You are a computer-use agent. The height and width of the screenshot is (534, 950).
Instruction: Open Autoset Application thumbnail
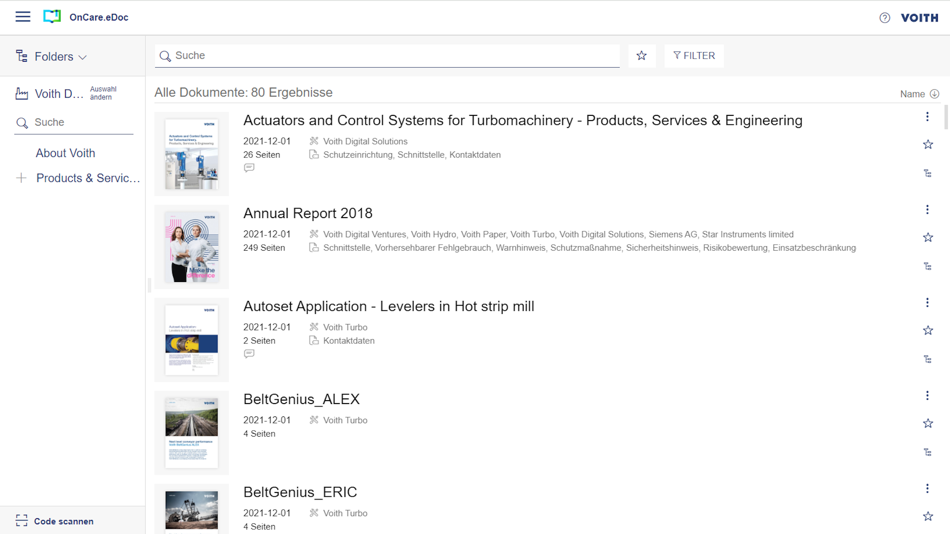(191, 339)
